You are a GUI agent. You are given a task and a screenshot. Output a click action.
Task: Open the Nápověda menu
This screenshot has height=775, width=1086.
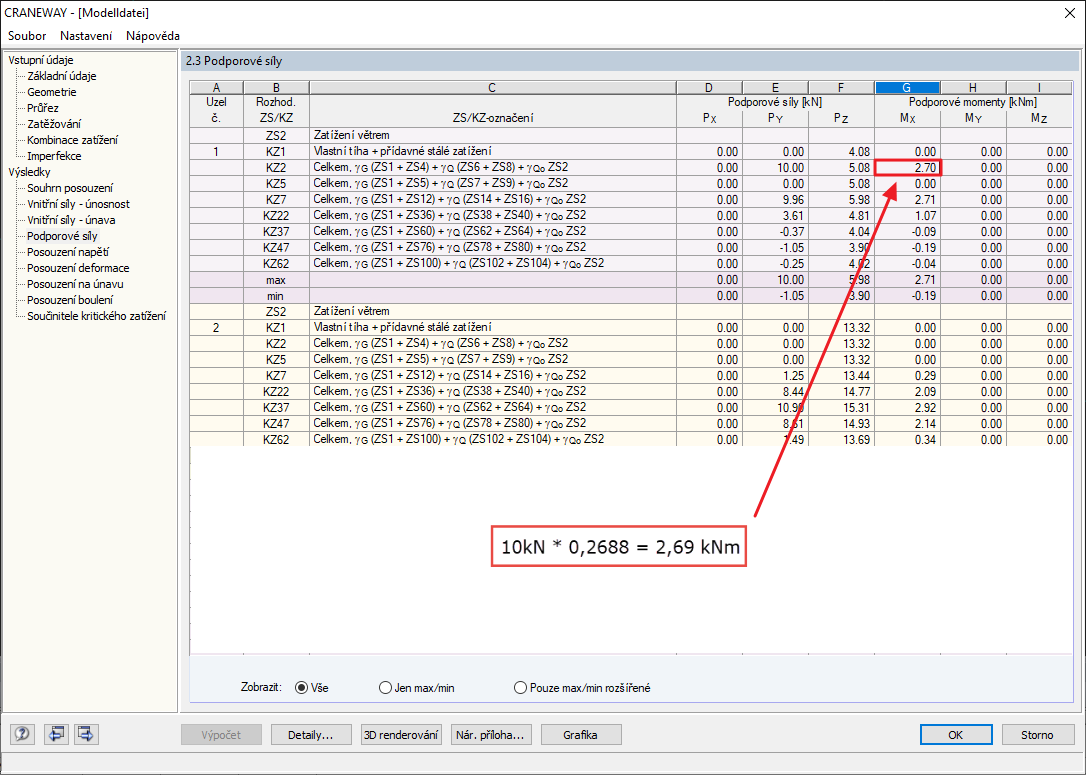pos(153,35)
